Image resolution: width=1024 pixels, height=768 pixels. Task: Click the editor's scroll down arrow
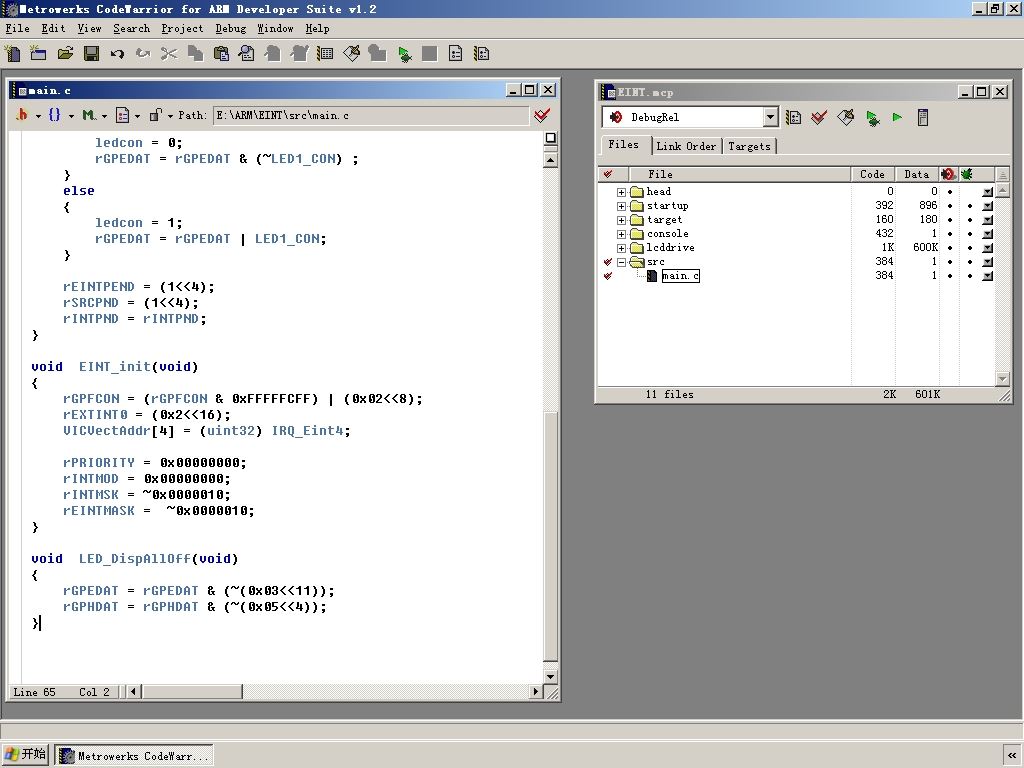coord(551,677)
